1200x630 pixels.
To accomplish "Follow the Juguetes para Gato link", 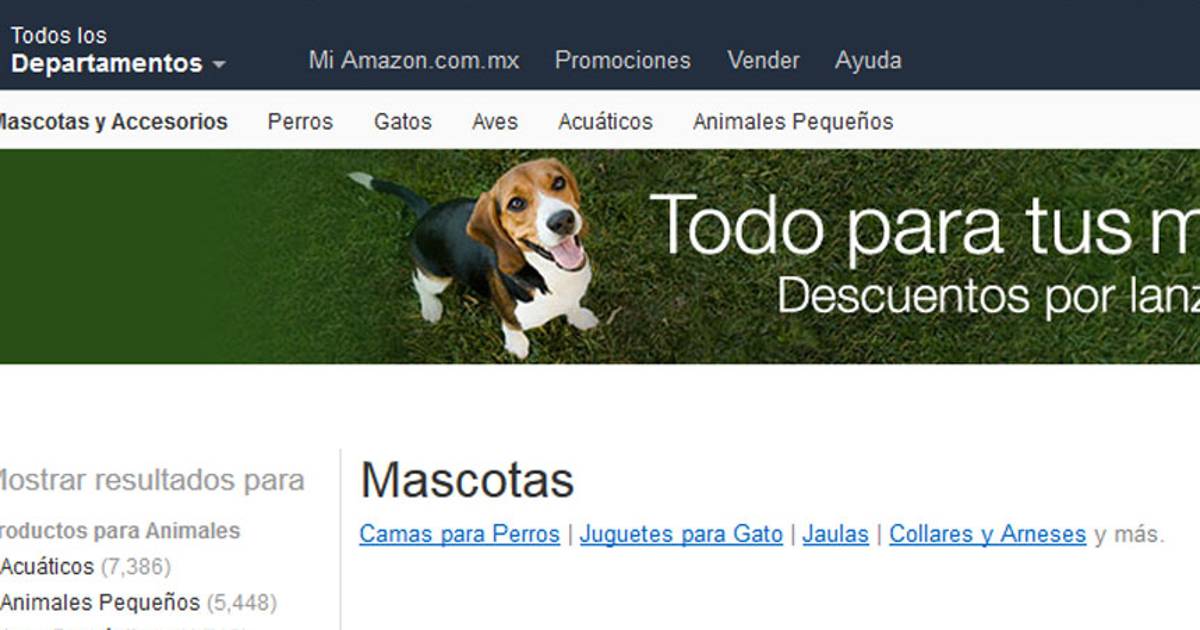I will pos(681,534).
